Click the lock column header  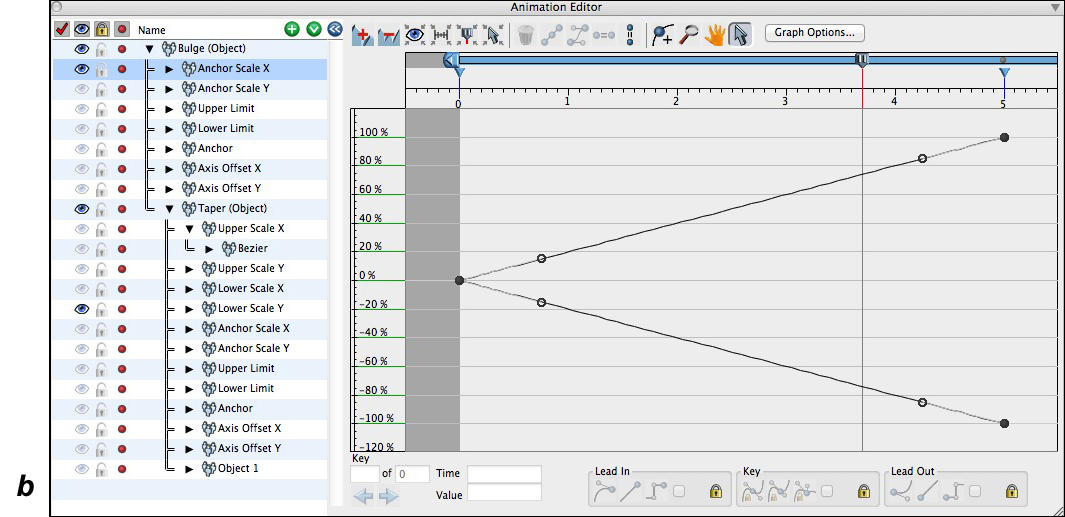tap(101, 29)
